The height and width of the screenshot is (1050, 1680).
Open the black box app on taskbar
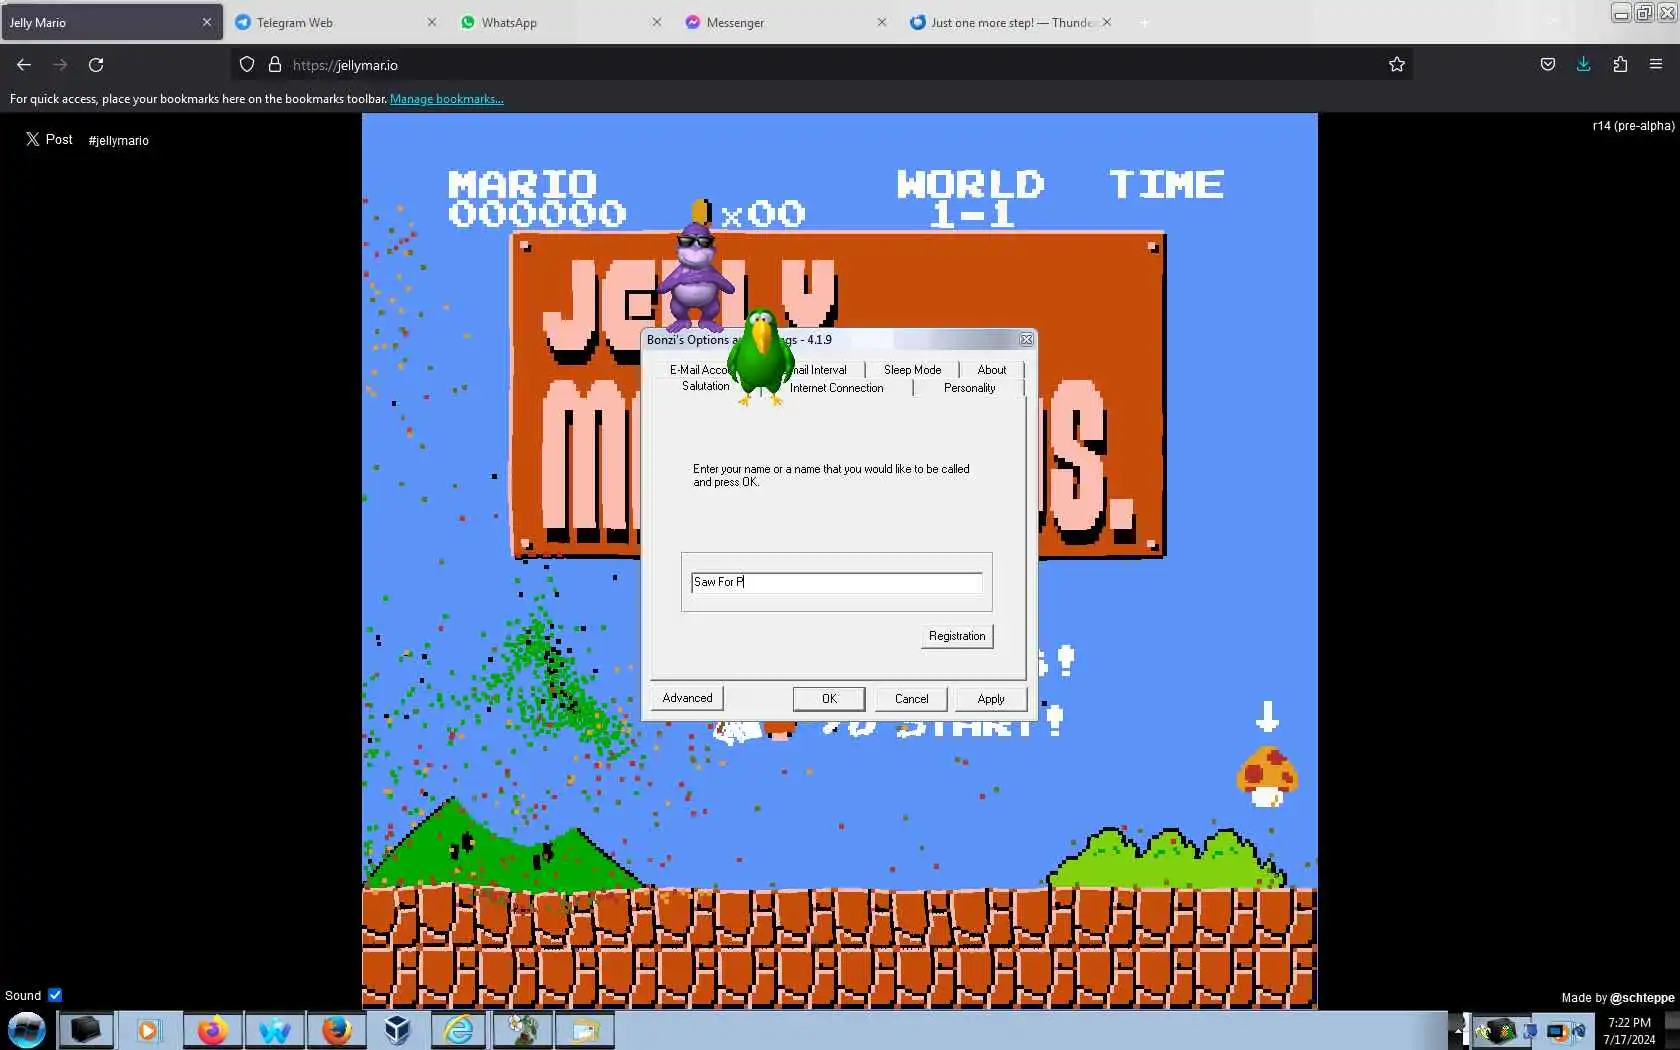[85, 1030]
